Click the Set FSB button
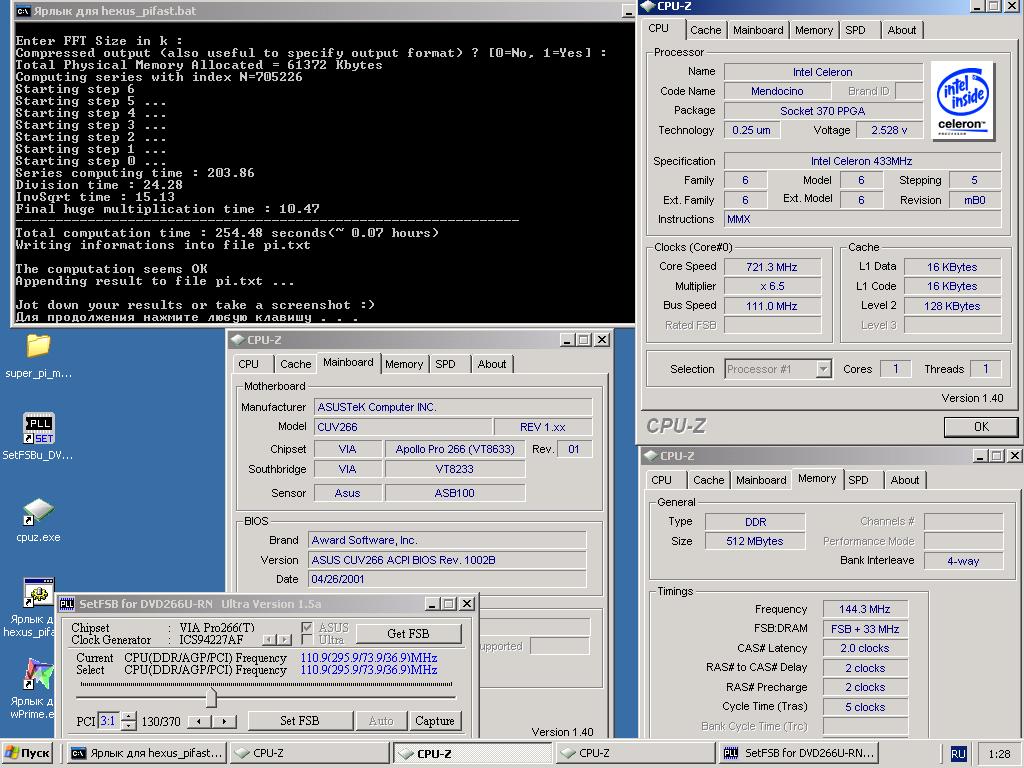The height and width of the screenshot is (768, 1024). point(300,721)
